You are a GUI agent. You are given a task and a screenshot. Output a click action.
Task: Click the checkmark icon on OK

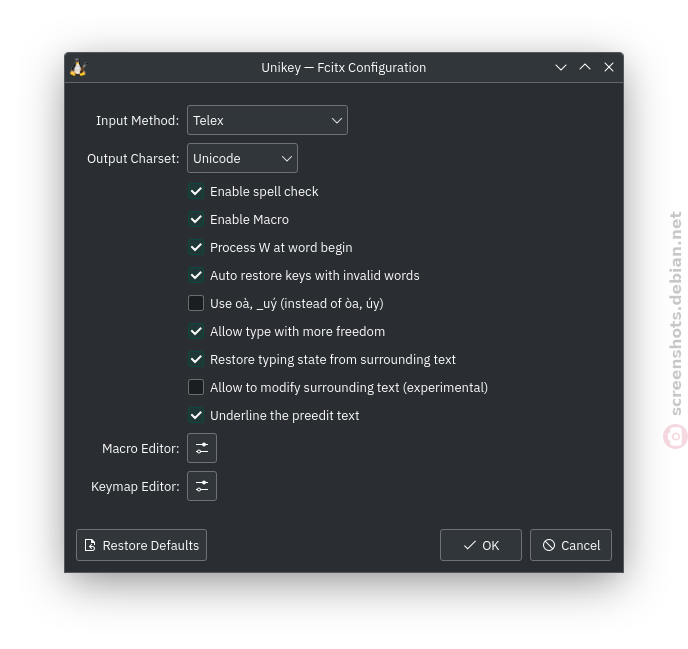(x=469, y=545)
